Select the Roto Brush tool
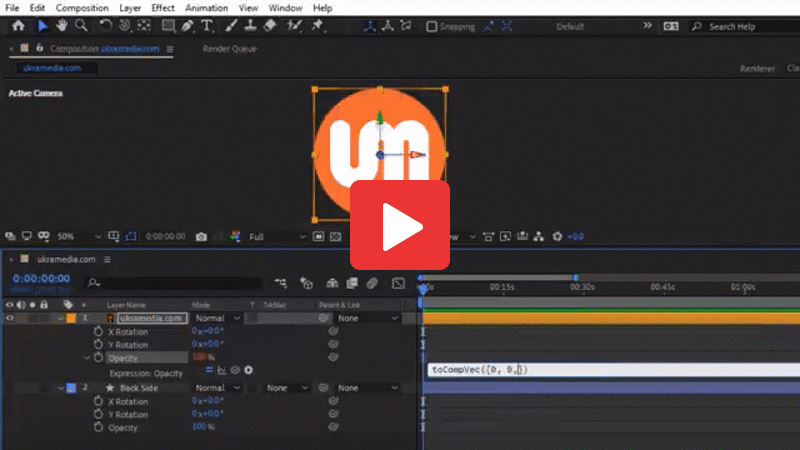Image resolution: width=800 pixels, height=450 pixels. pyautogui.click(x=294, y=26)
